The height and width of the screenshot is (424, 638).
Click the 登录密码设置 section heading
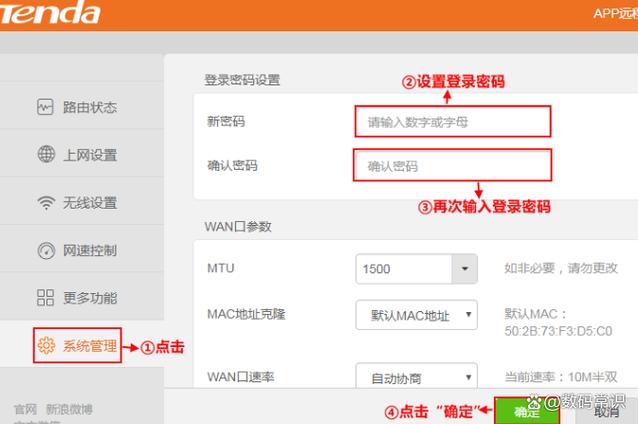coord(242,80)
